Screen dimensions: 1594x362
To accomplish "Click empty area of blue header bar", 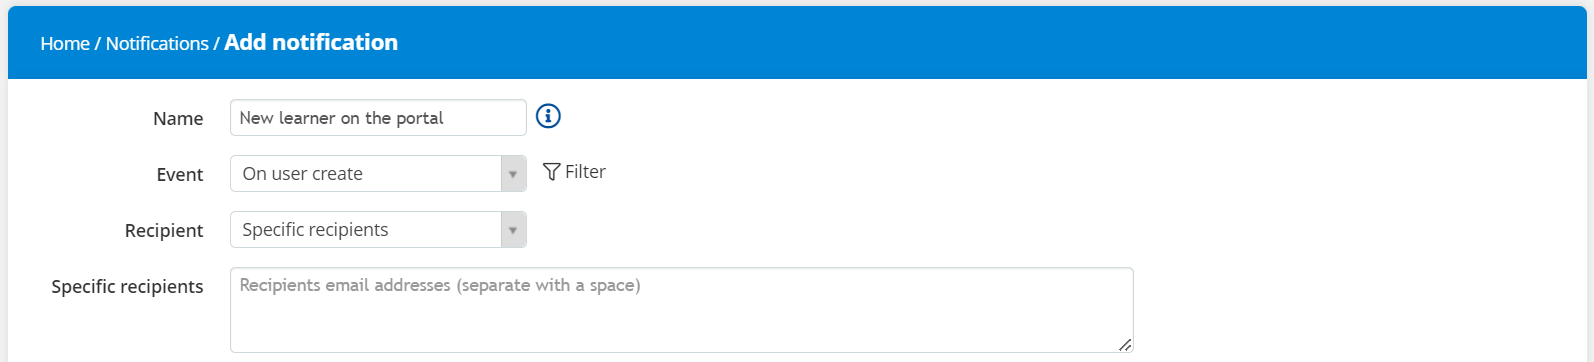I will tap(990, 43).
